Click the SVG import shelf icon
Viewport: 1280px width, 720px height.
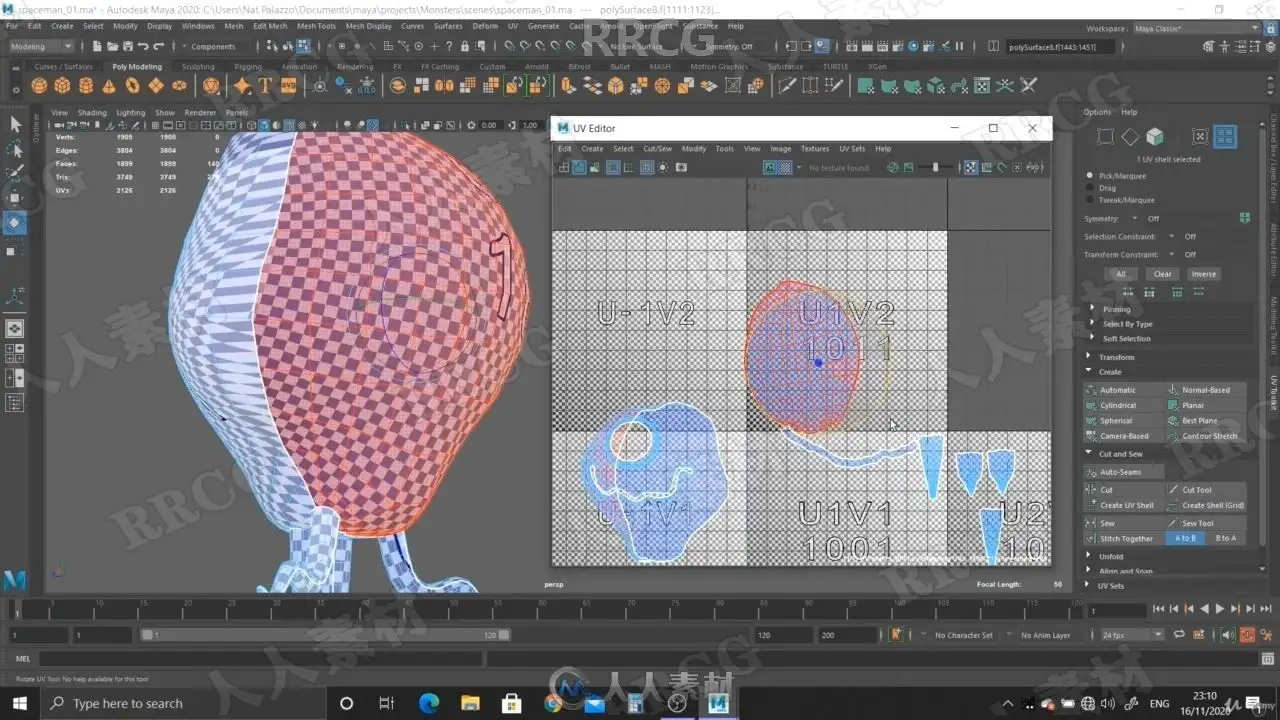288,86
